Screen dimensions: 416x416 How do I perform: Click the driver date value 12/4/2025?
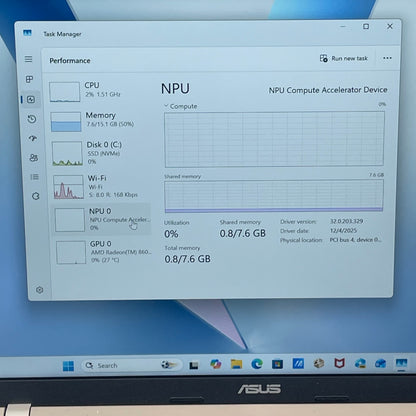click(343, 230)
